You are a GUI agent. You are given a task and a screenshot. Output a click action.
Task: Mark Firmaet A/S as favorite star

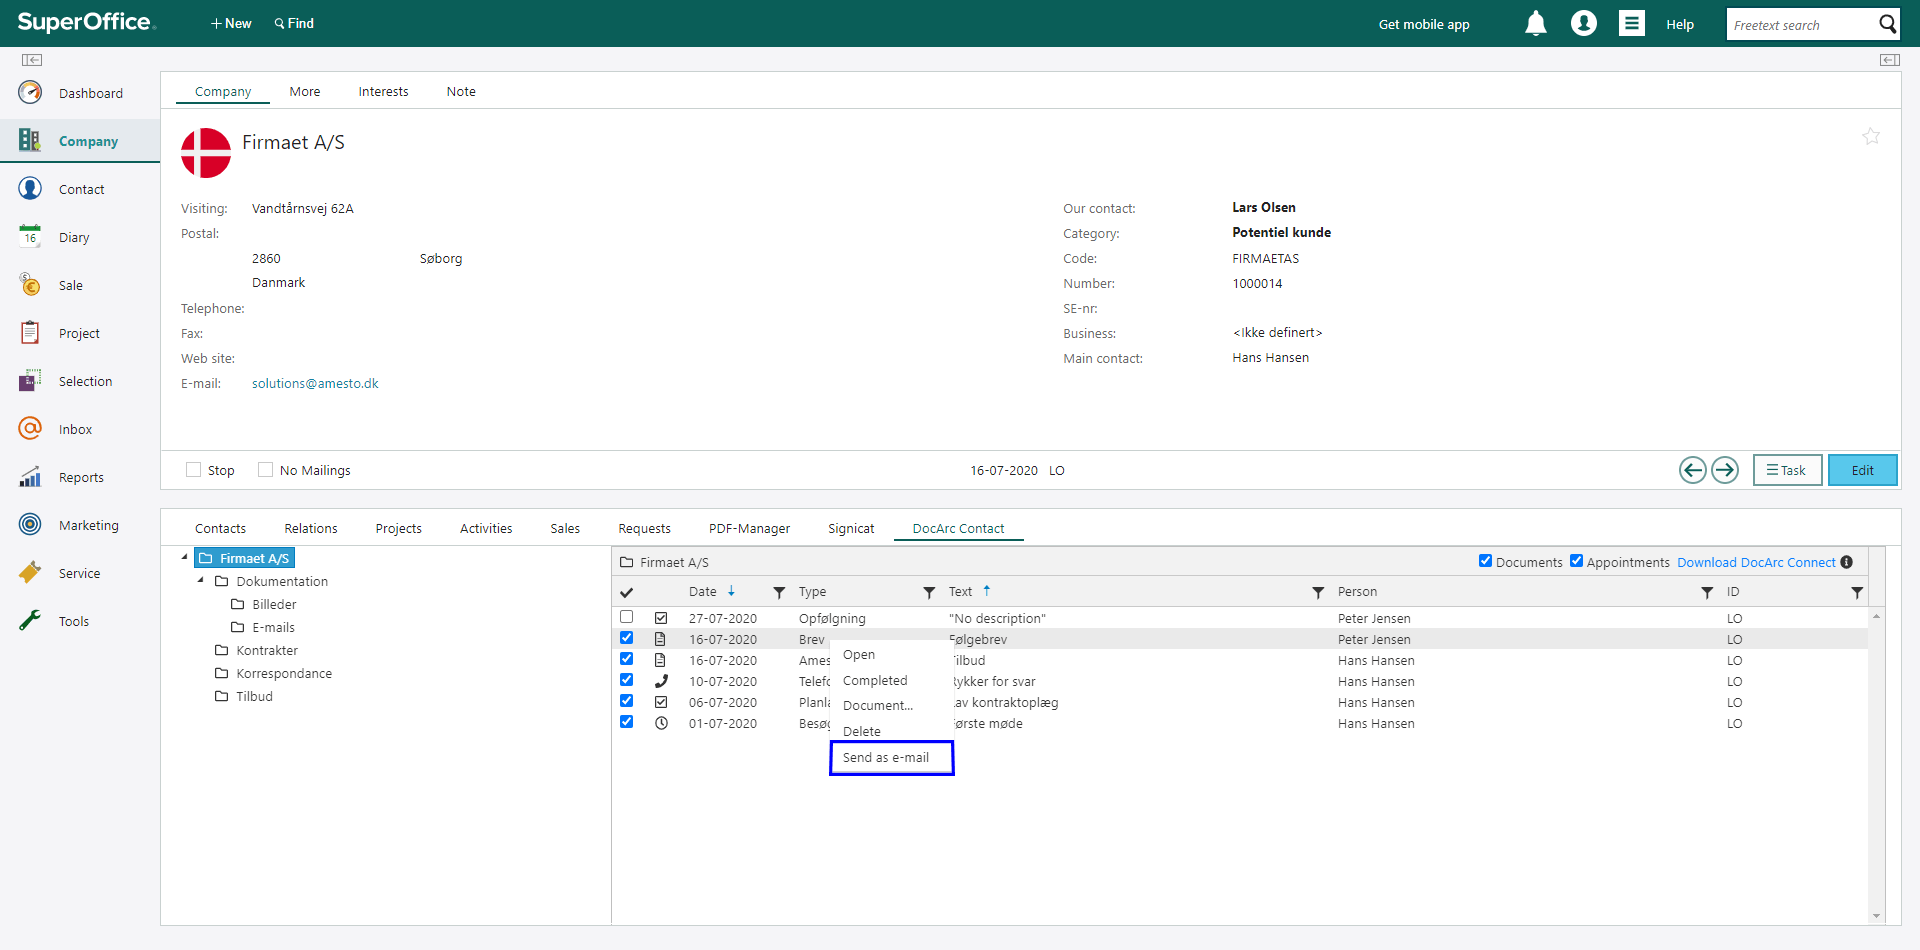coord(1870,137)
